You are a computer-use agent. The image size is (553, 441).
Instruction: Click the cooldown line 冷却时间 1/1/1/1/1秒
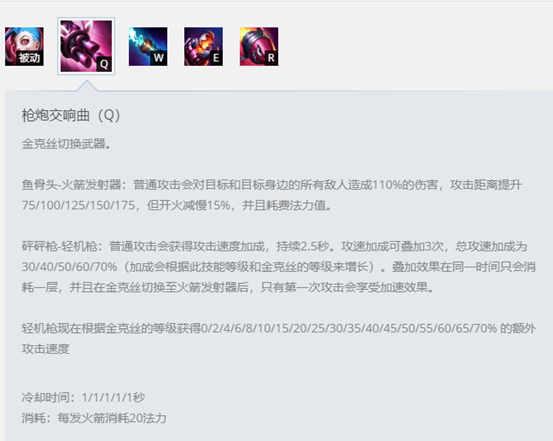click(83, 398)
